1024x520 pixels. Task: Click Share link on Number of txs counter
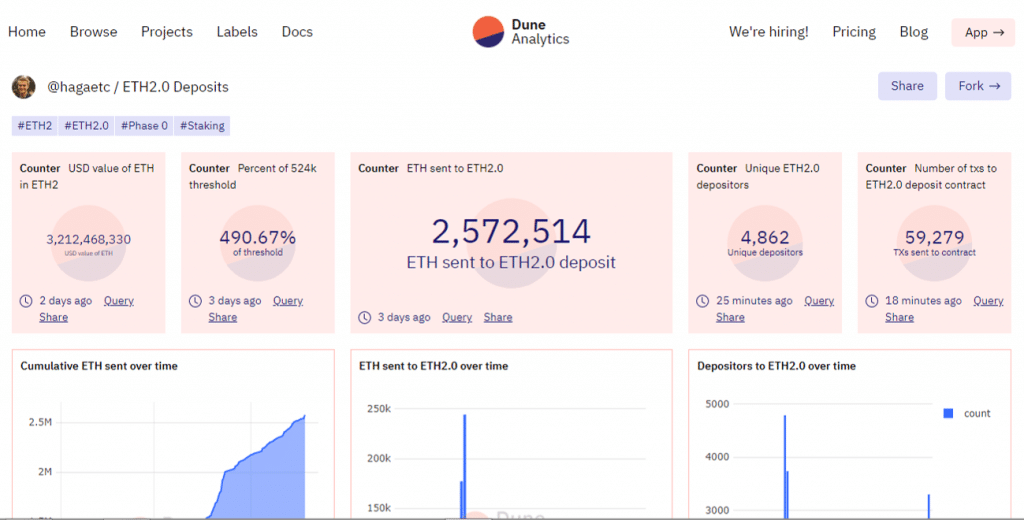click(899, 317)
